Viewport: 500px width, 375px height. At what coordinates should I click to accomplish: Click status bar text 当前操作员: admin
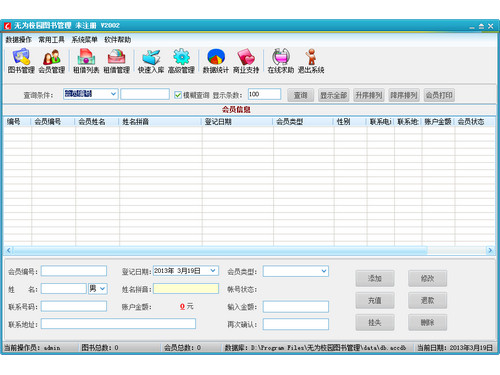click(32, 348)
